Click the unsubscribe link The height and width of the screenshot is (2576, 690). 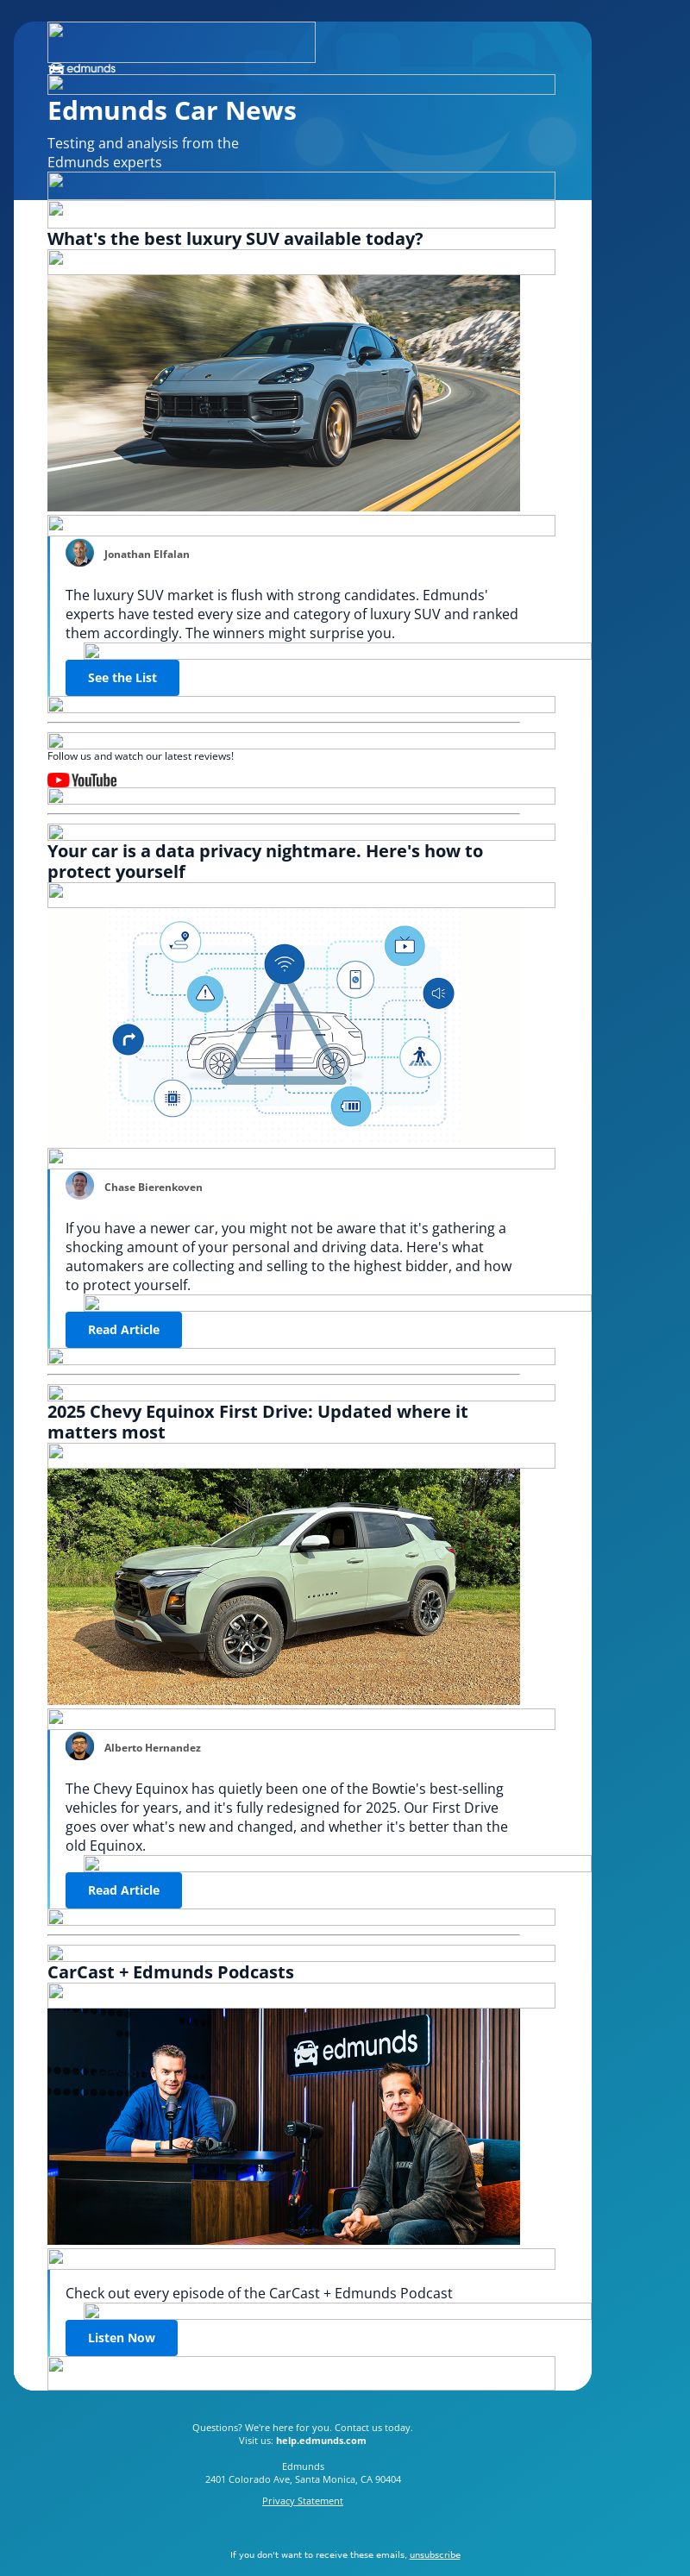435,2554
